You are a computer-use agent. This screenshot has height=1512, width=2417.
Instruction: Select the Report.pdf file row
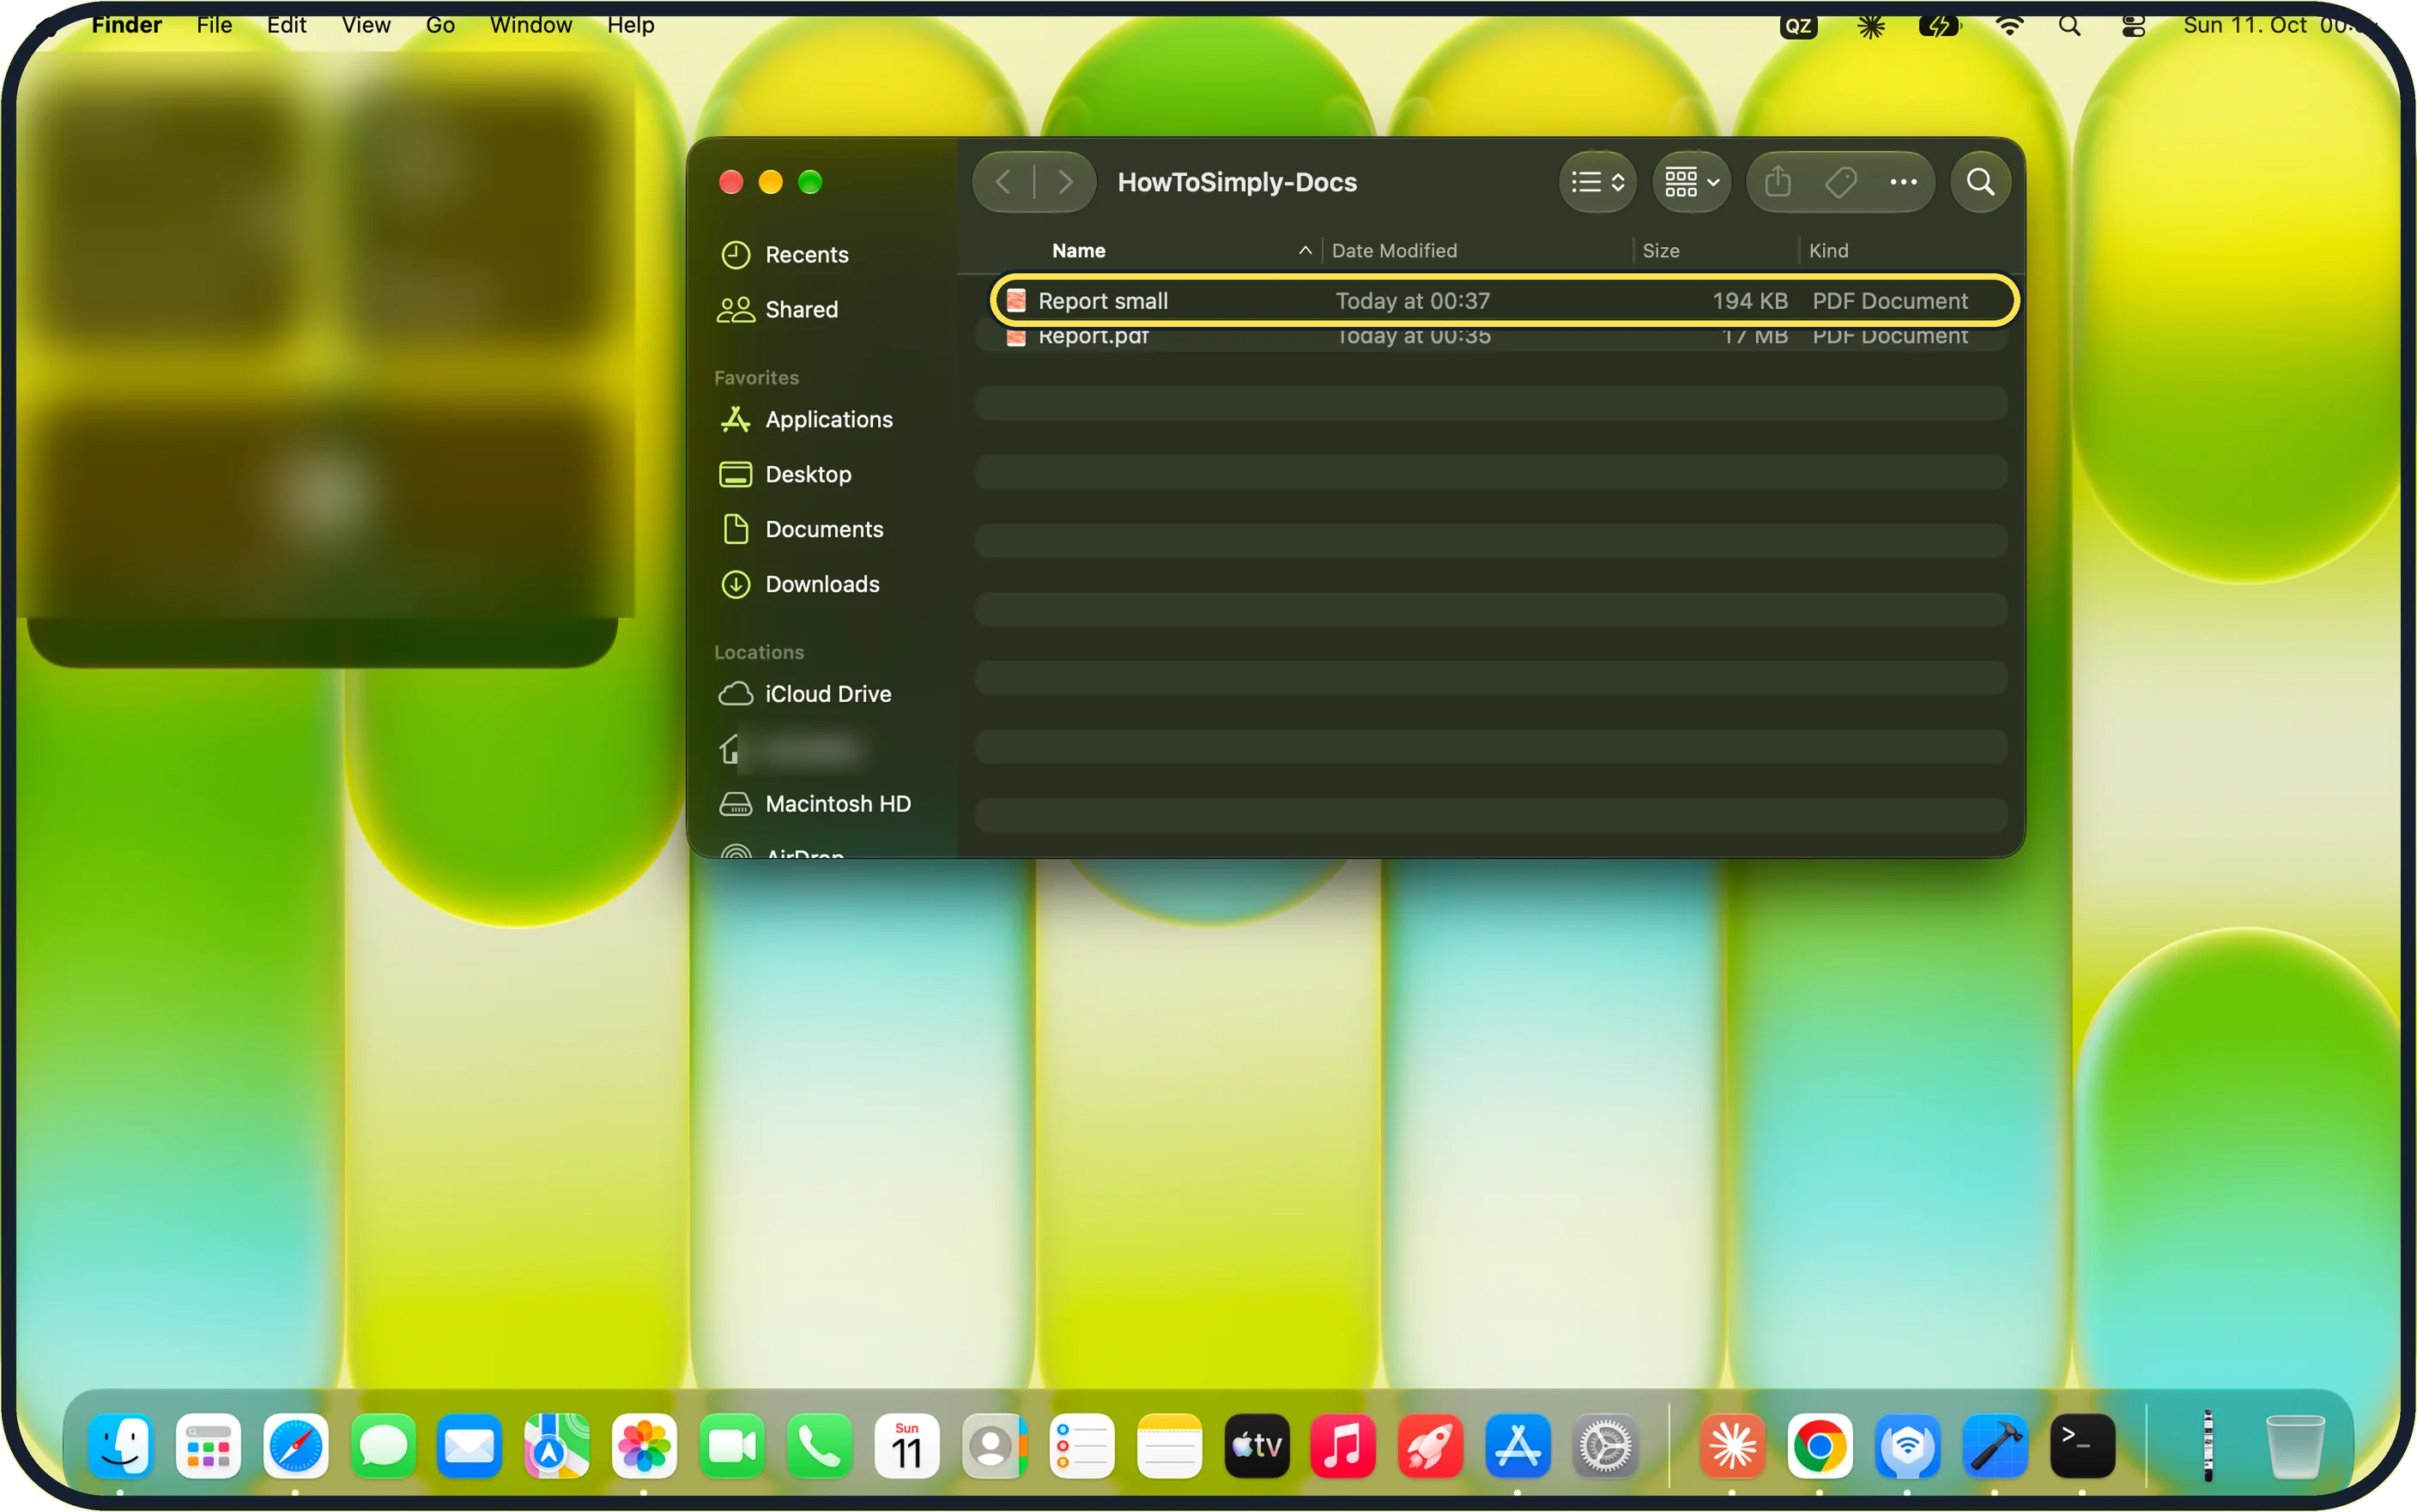(1491, 337)
